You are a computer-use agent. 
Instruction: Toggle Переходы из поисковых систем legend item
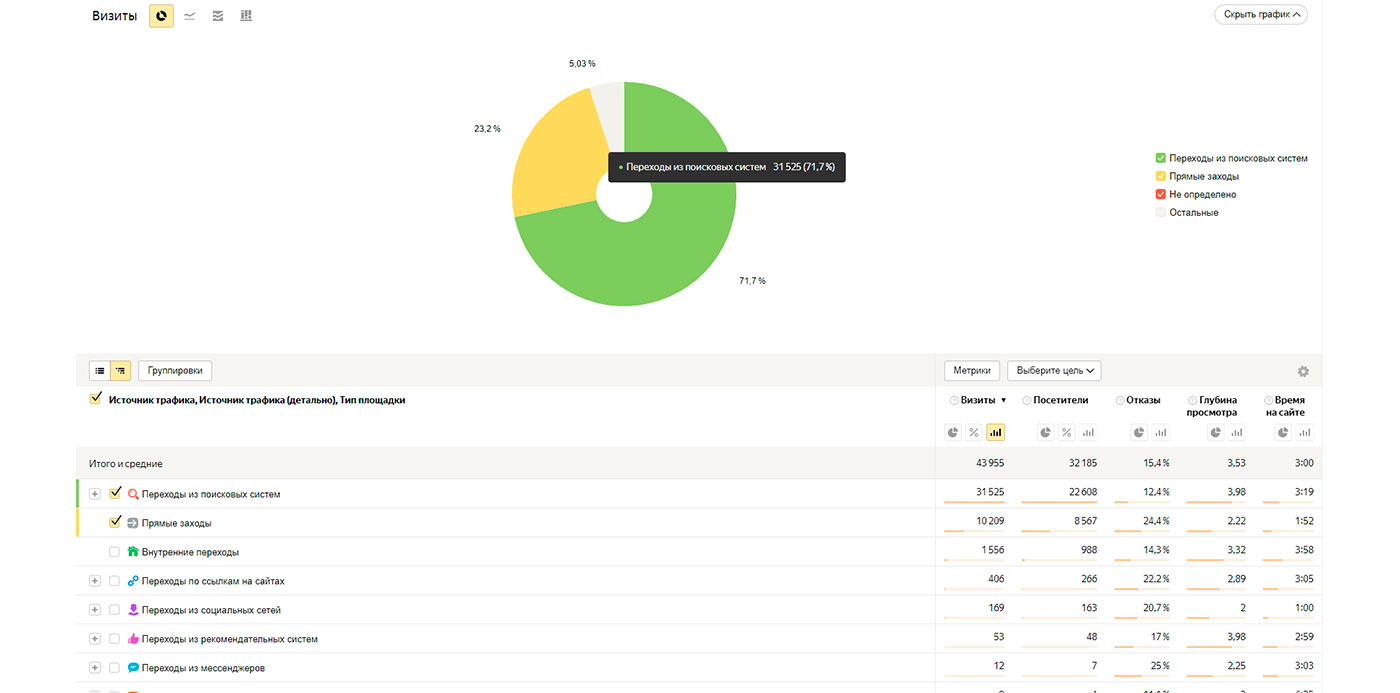pos(1232,158)
